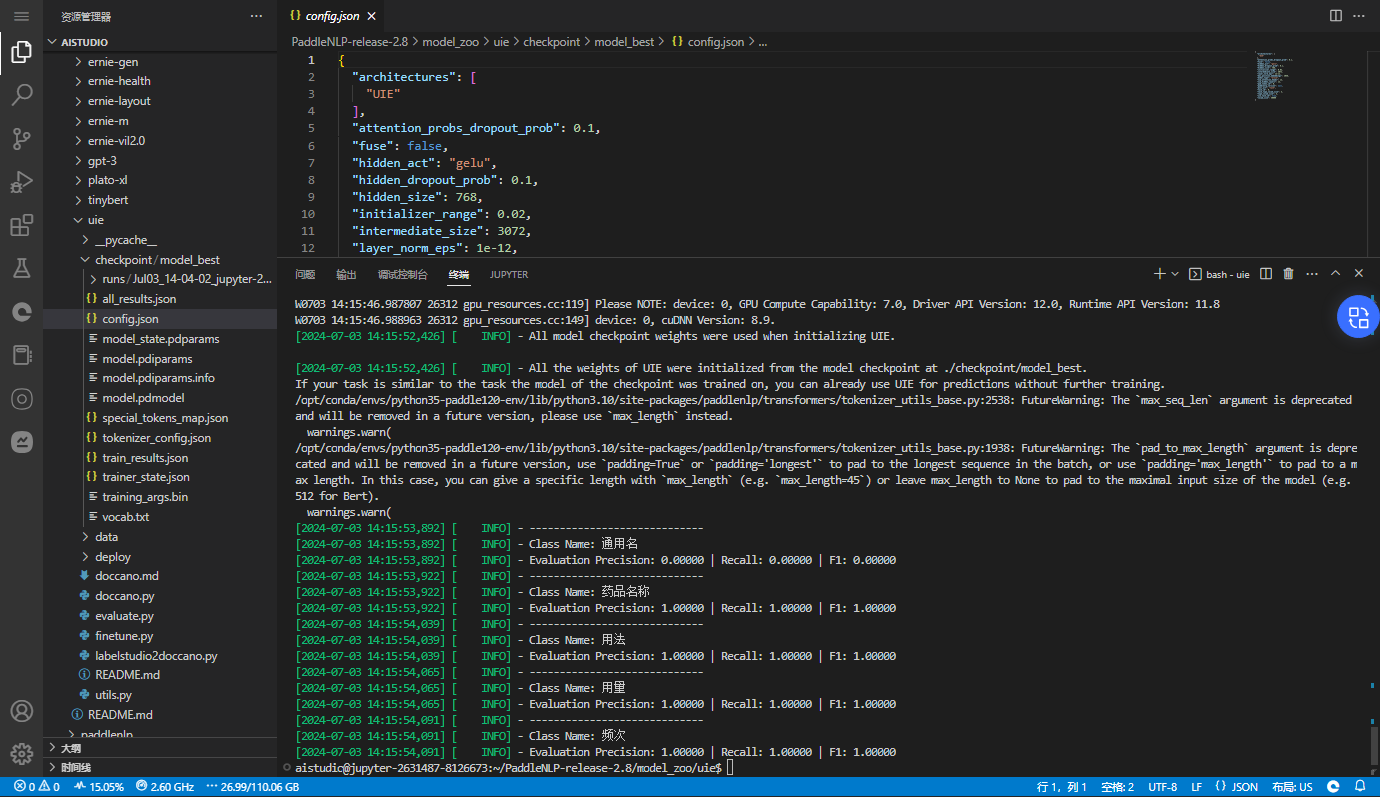Click the explorer more actions ellipsis

pyautogui.click(x=257, y=16)
